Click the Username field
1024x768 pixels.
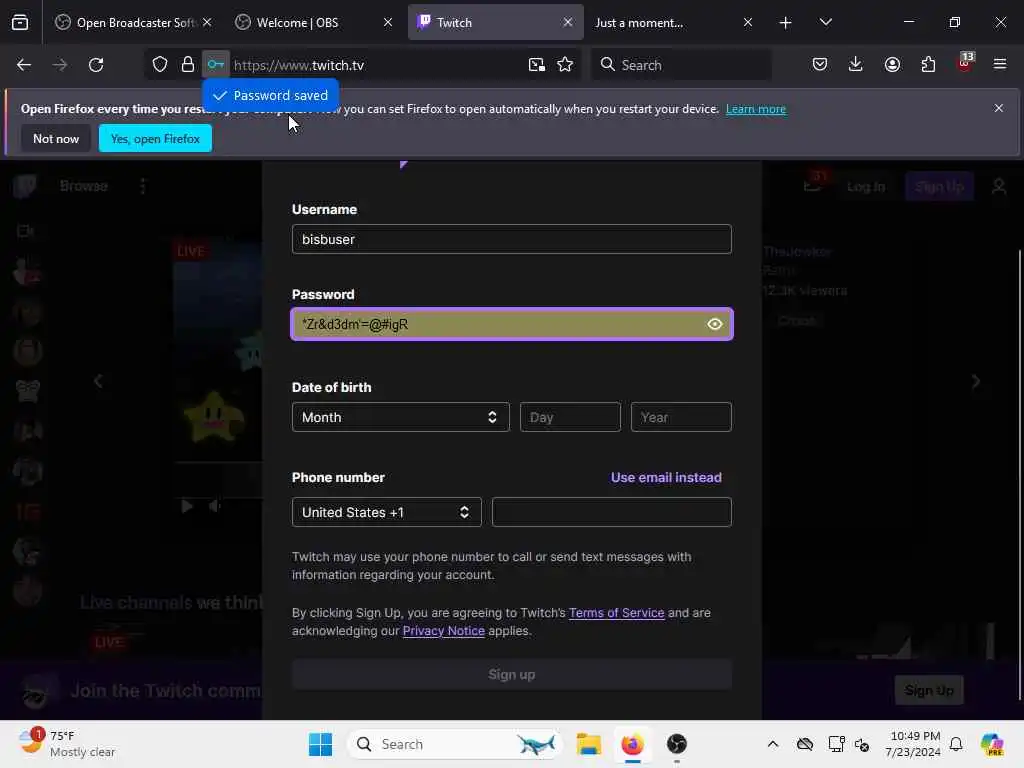511,239
